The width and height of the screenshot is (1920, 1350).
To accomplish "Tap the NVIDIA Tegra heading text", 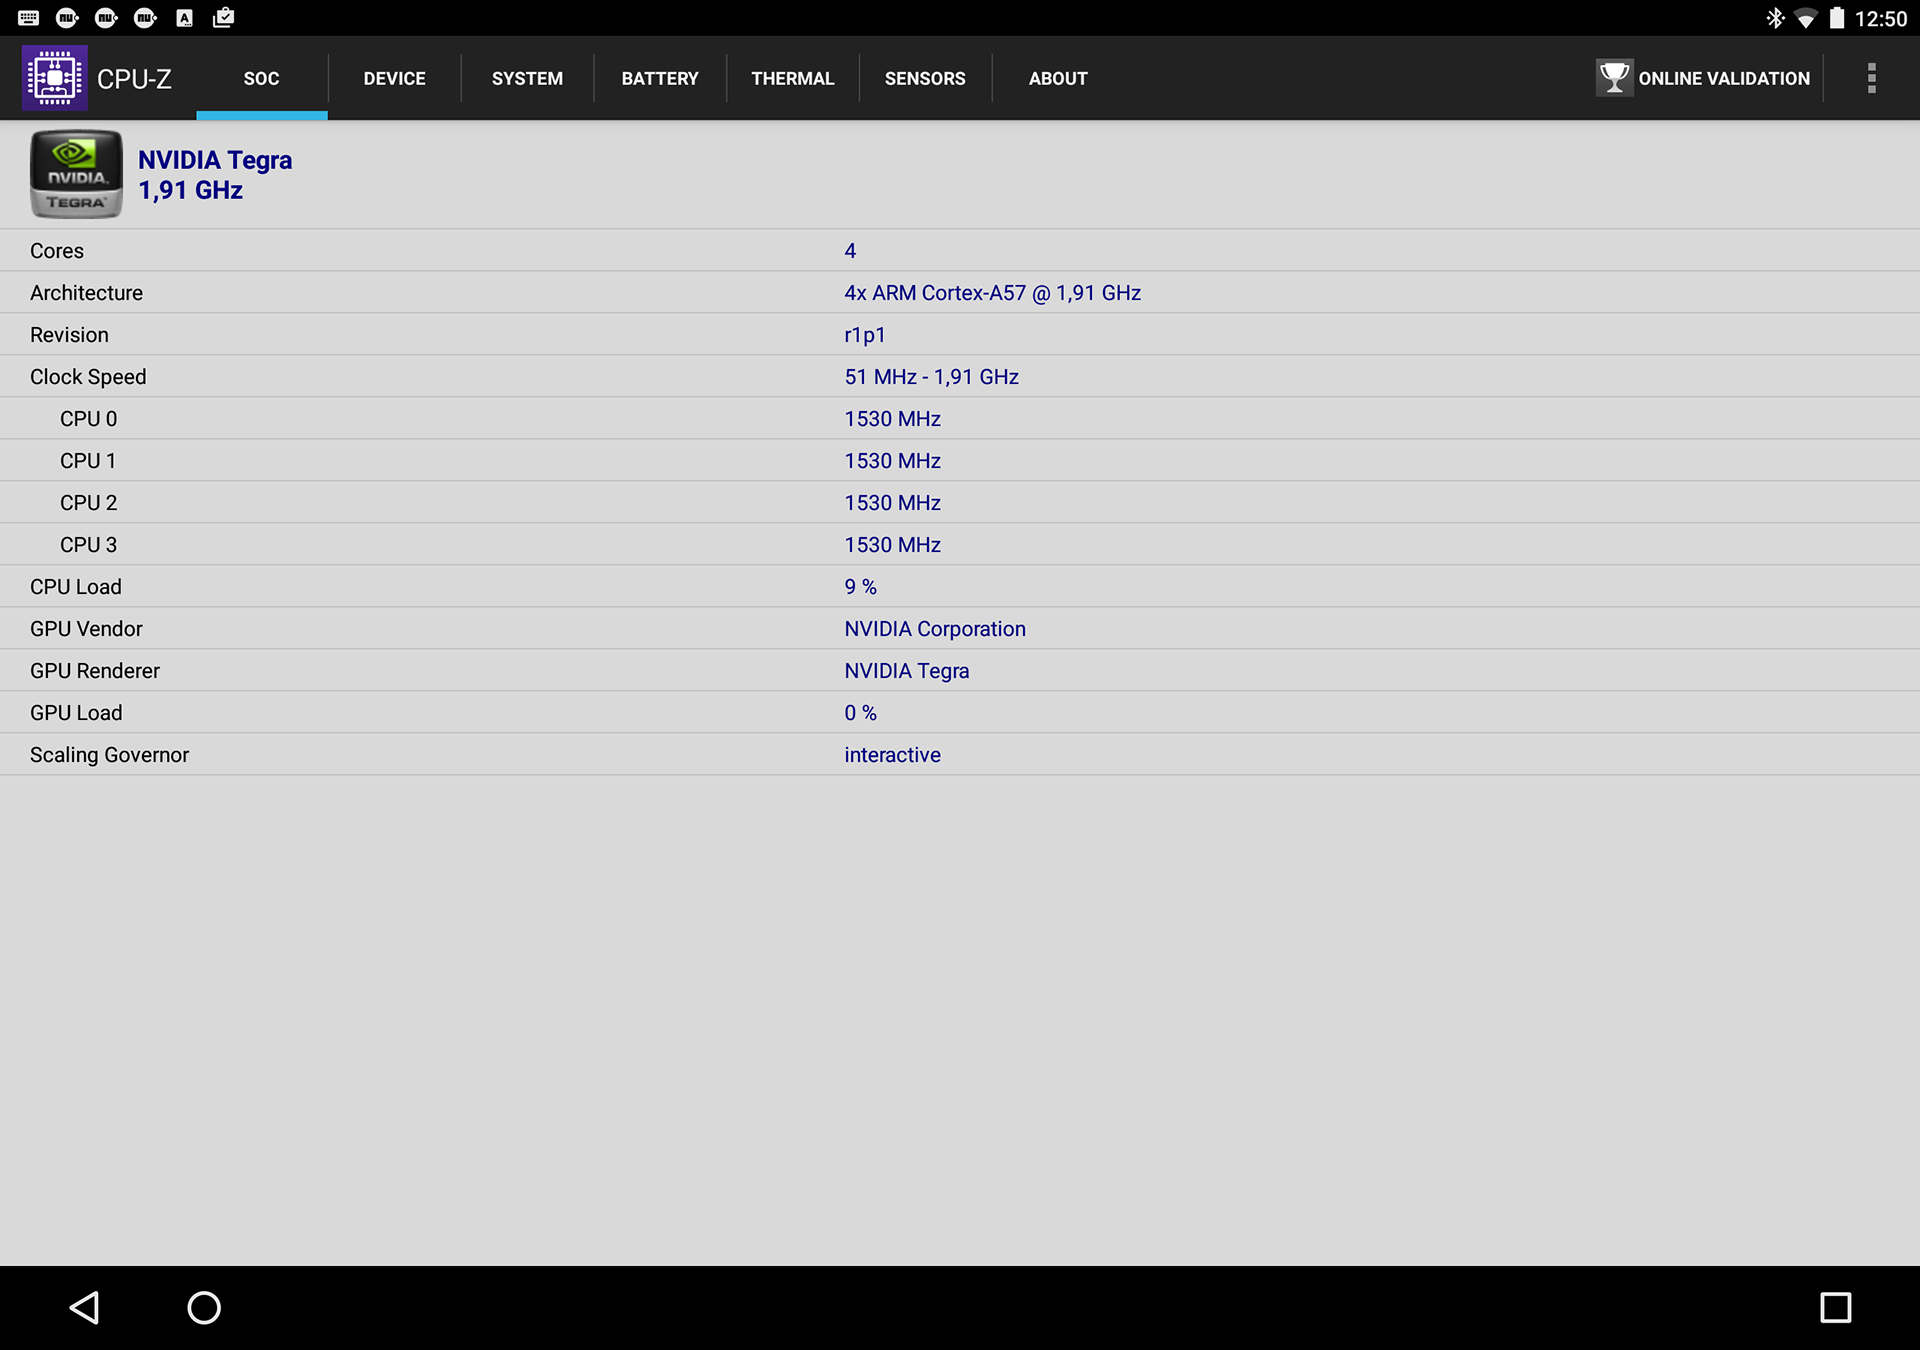I will point(215,160).
